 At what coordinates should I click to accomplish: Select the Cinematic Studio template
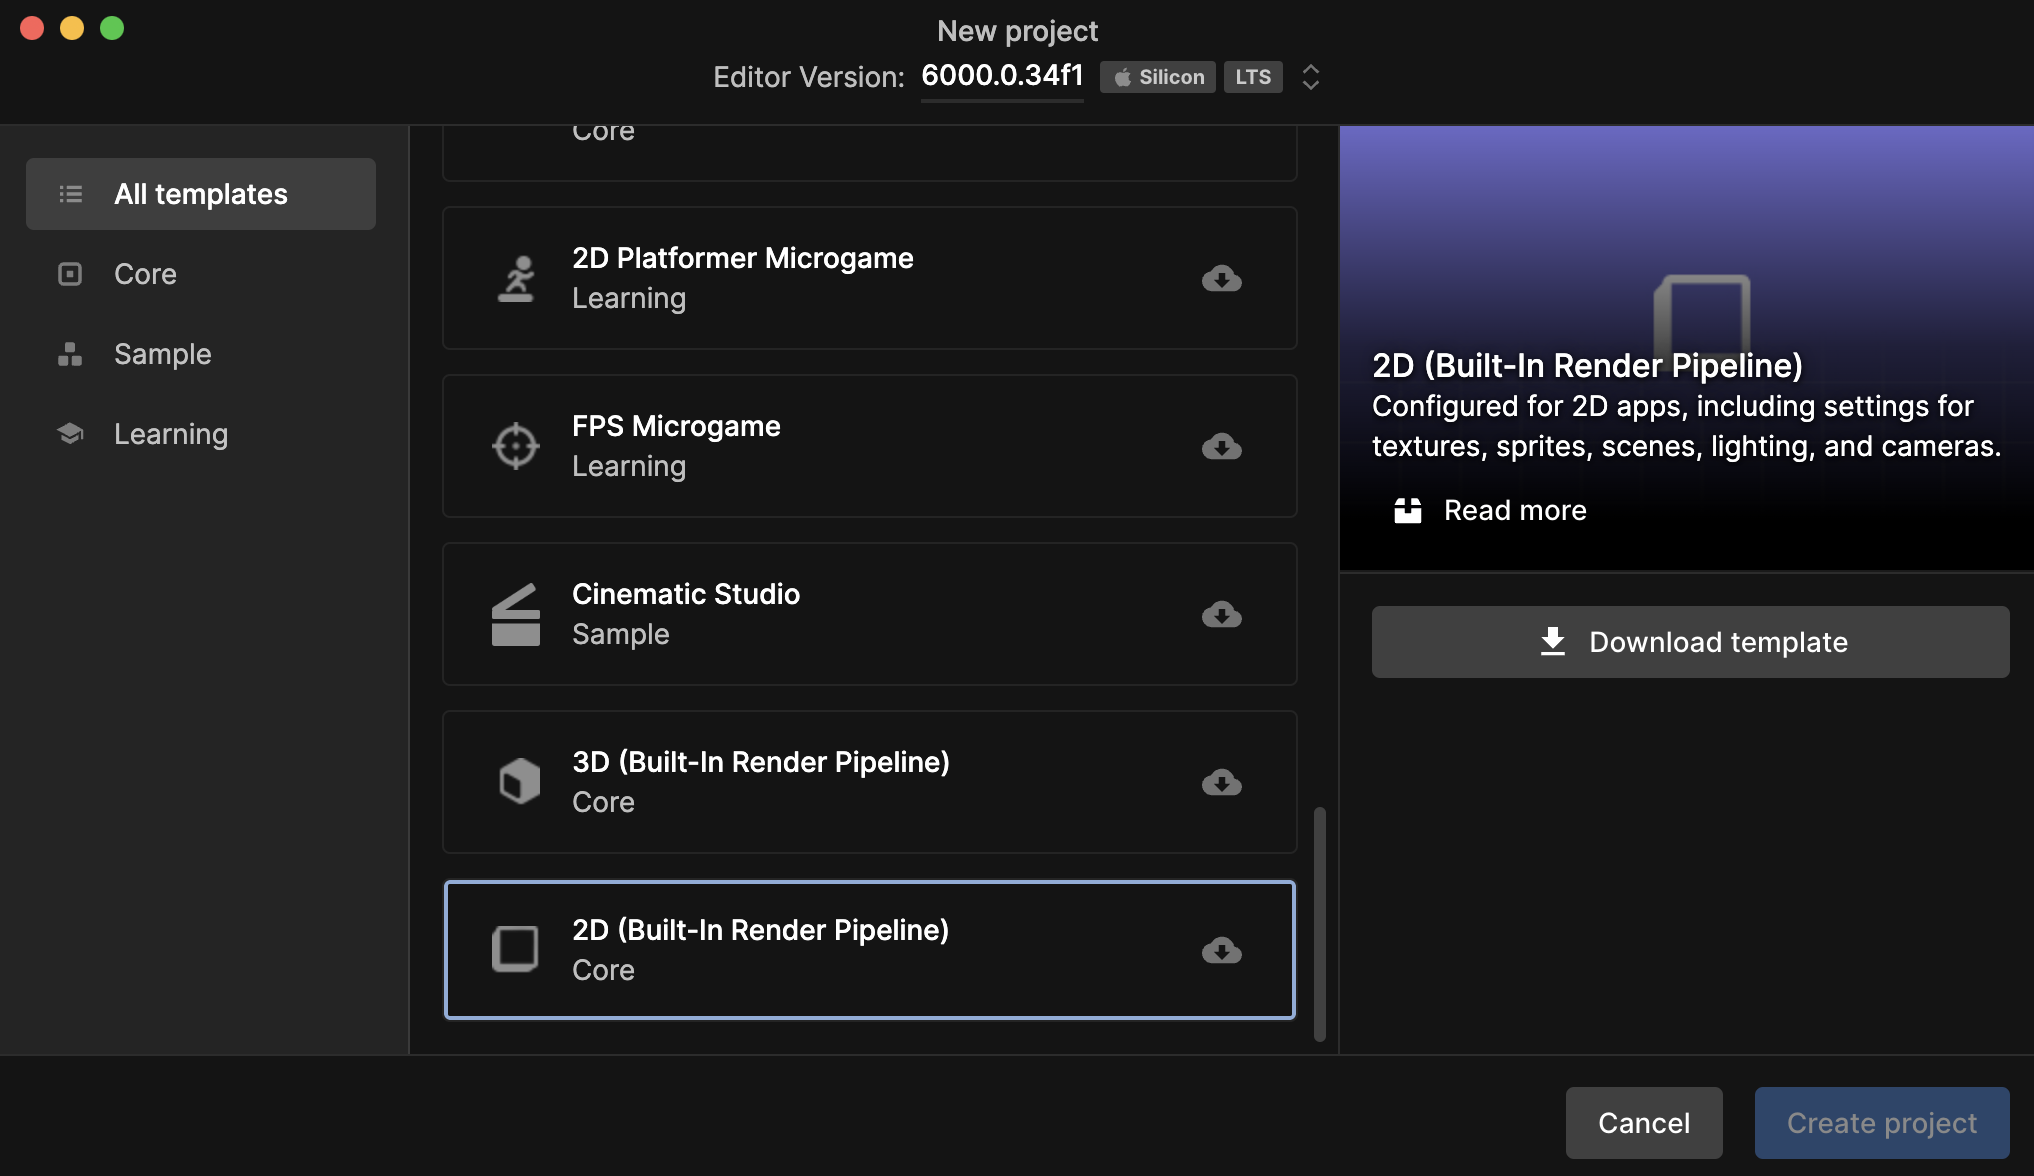tap(870, 614)
